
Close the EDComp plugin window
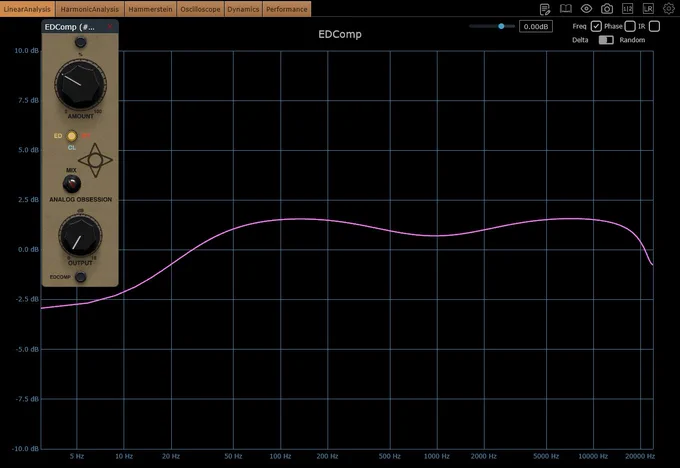[110, 27]
